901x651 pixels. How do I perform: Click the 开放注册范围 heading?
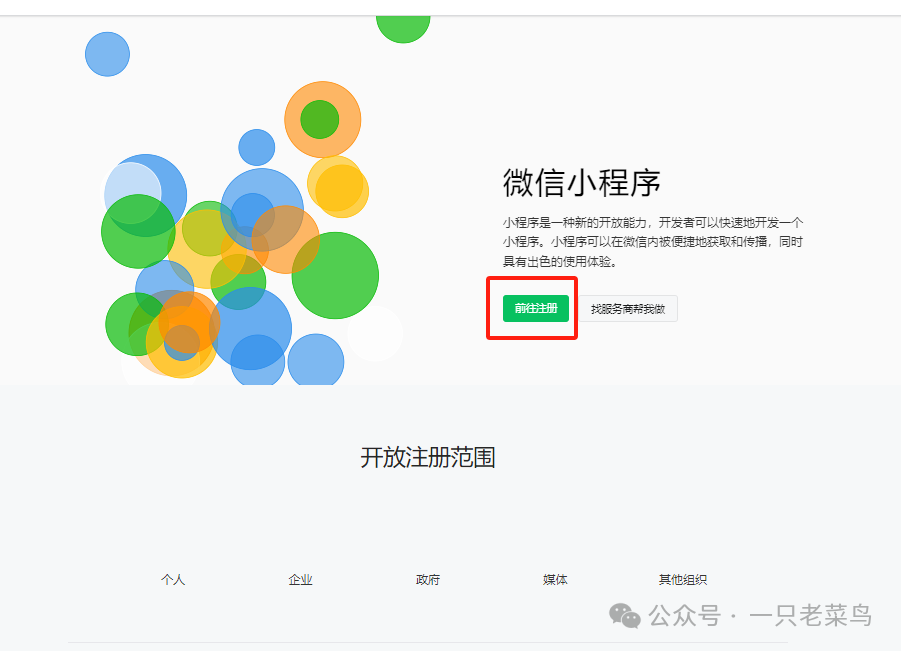pyautogui.click(x=428, y=457)
